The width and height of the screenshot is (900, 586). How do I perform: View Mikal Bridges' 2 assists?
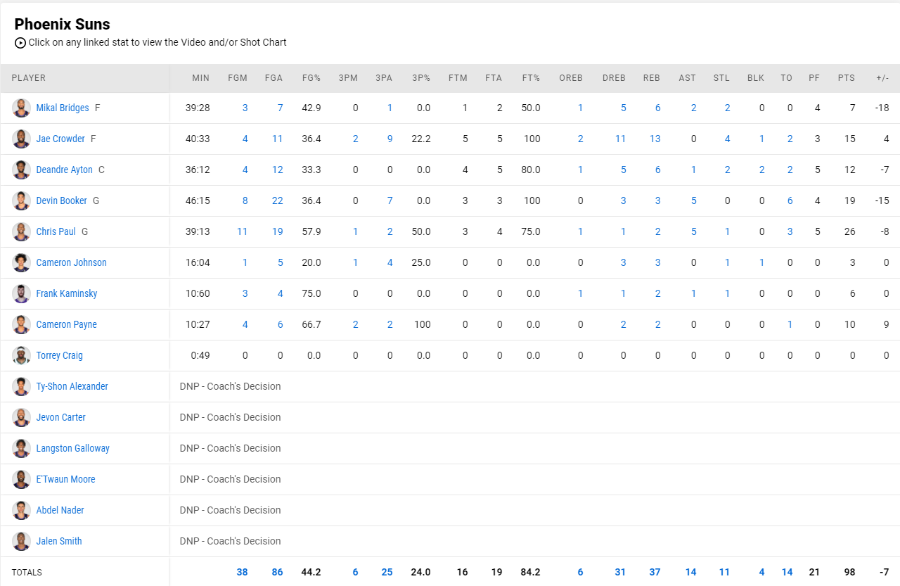[x=693, y=108]
